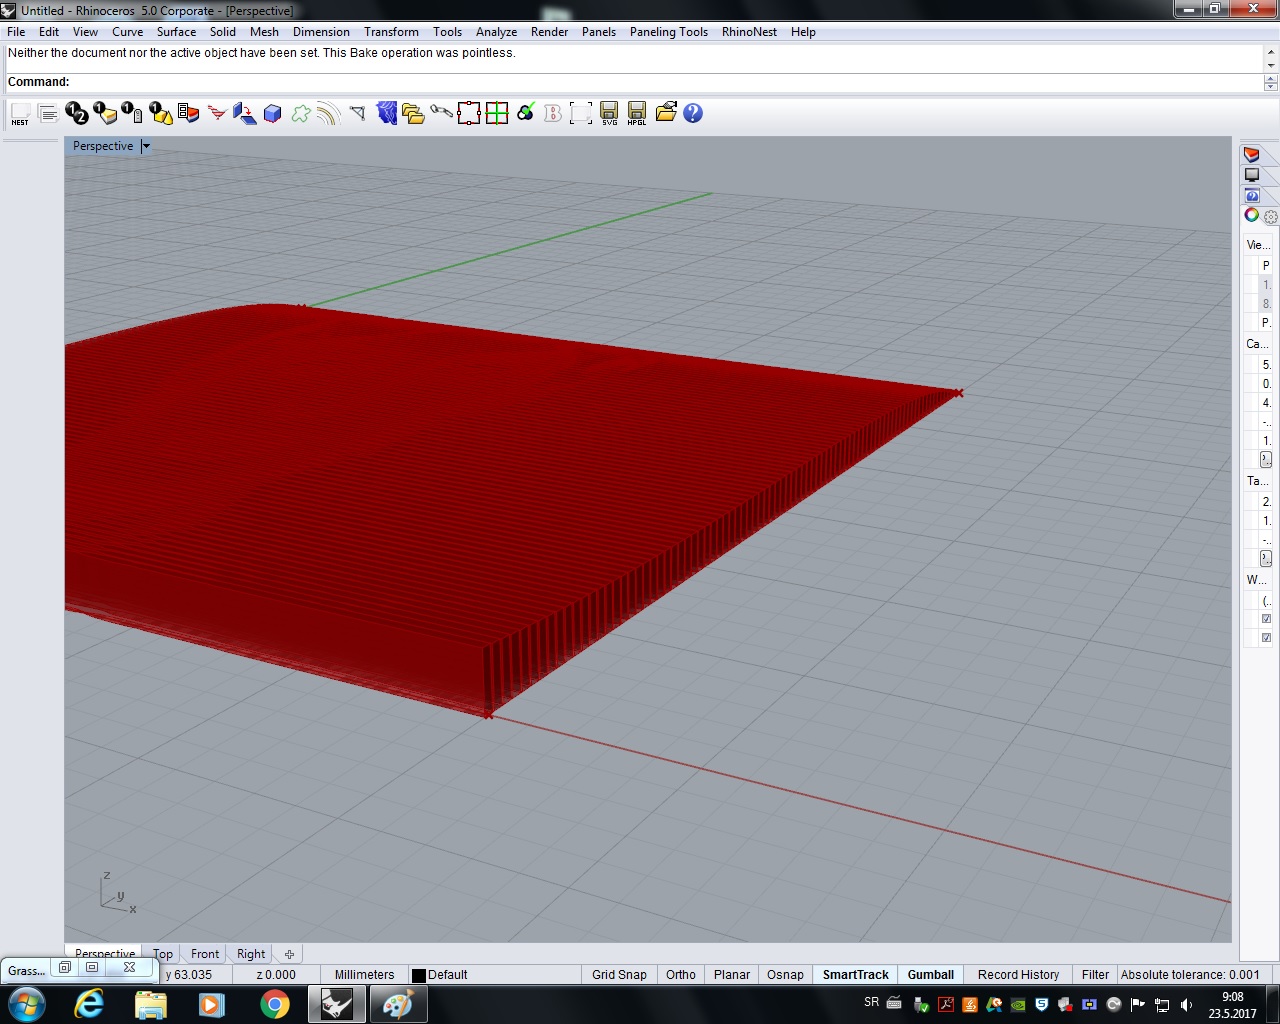Disable SmartTrack in status bar

[x=855, y=975]
